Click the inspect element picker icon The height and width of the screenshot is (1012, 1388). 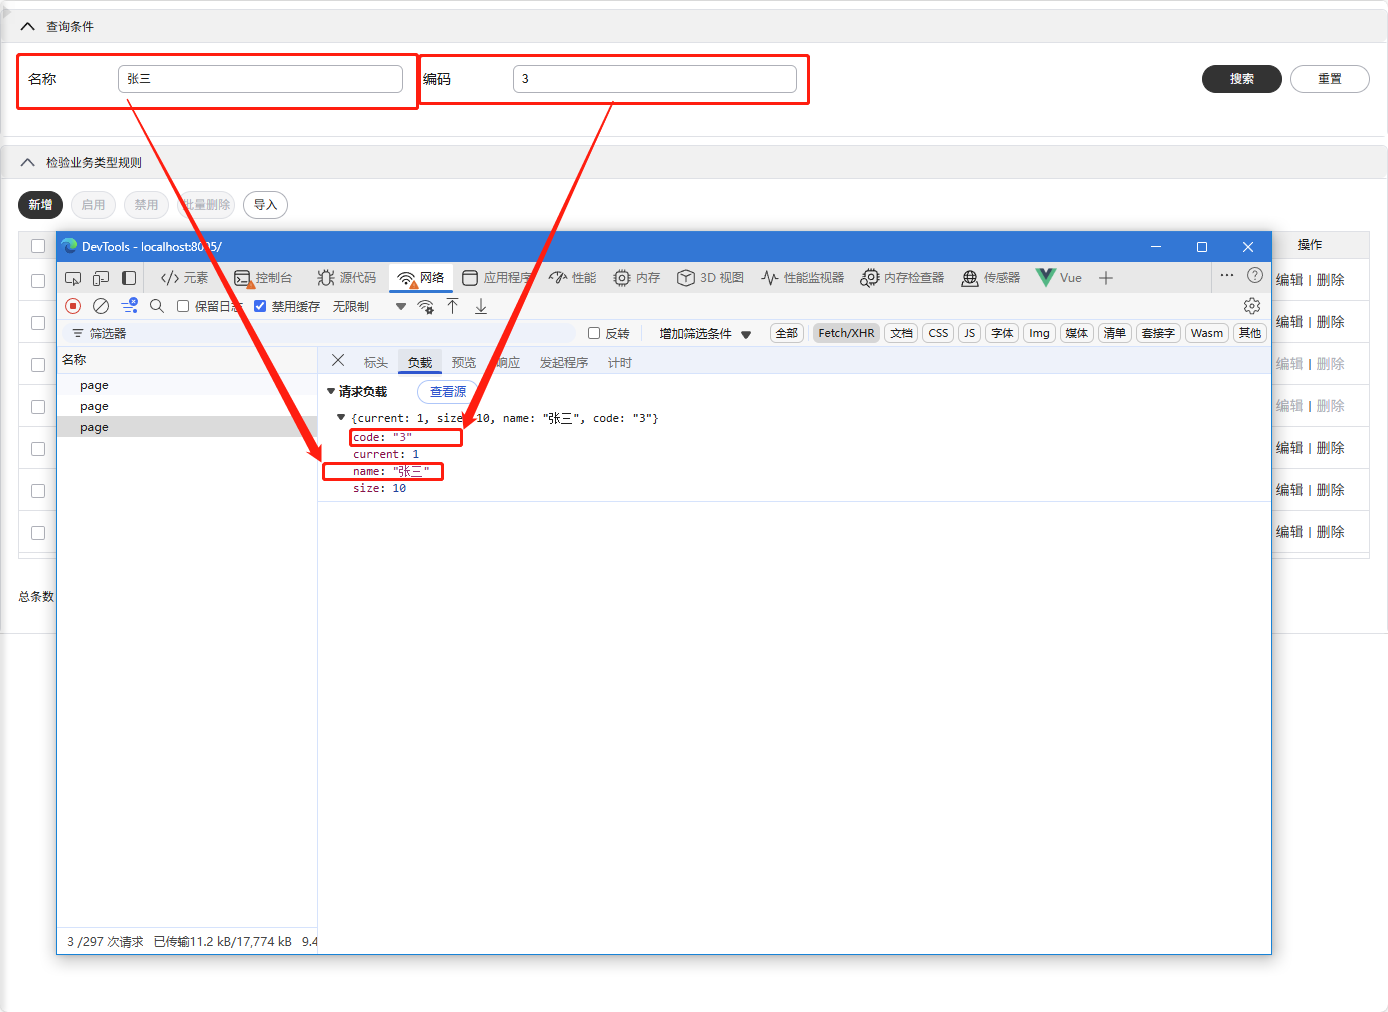pos(73,278)
